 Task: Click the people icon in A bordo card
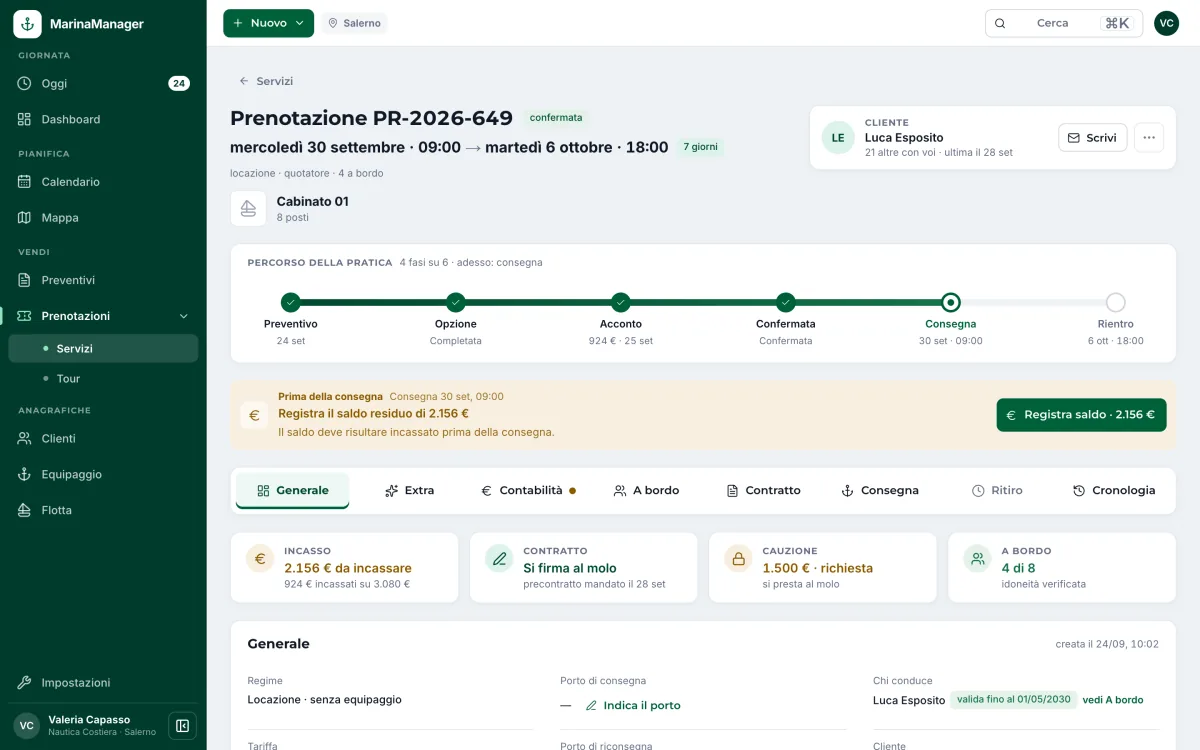click(977, 559)
